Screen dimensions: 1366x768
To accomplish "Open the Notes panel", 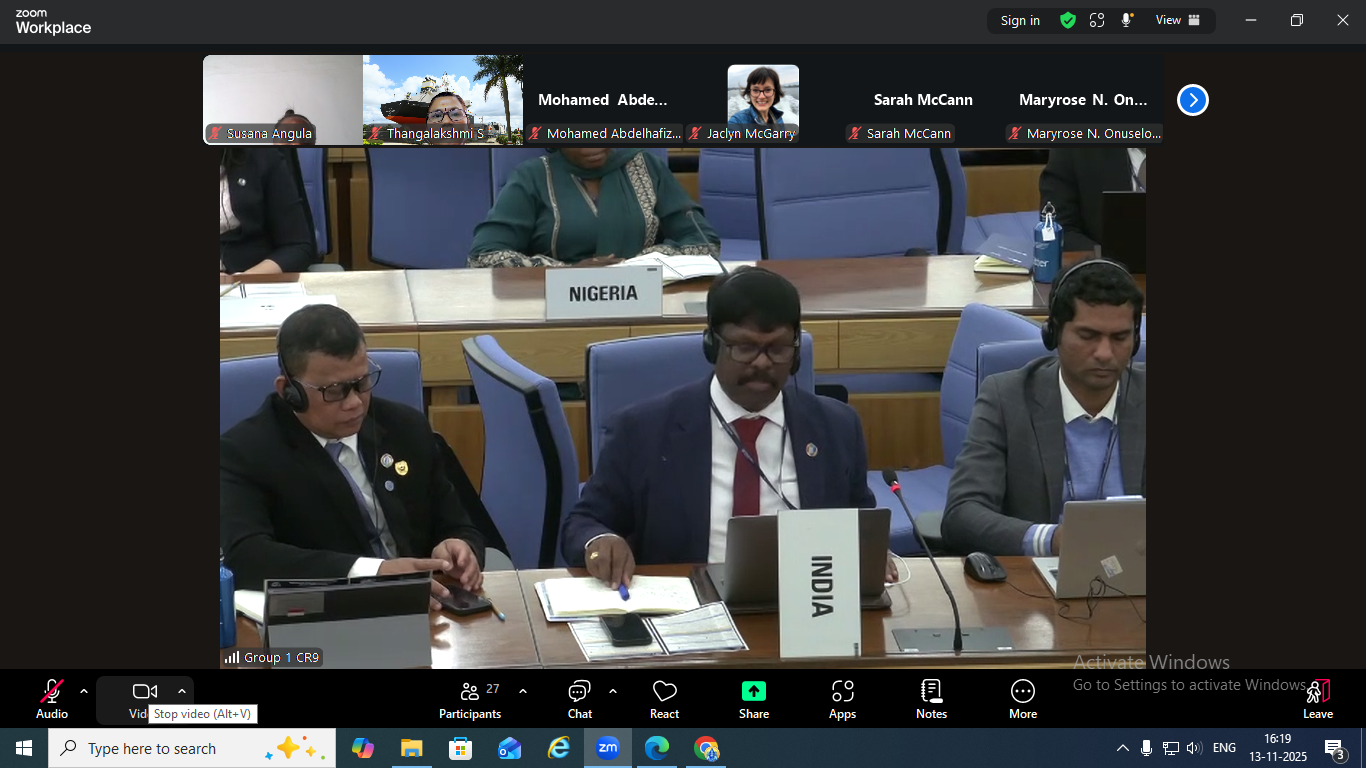I will [x=931, y=699].
